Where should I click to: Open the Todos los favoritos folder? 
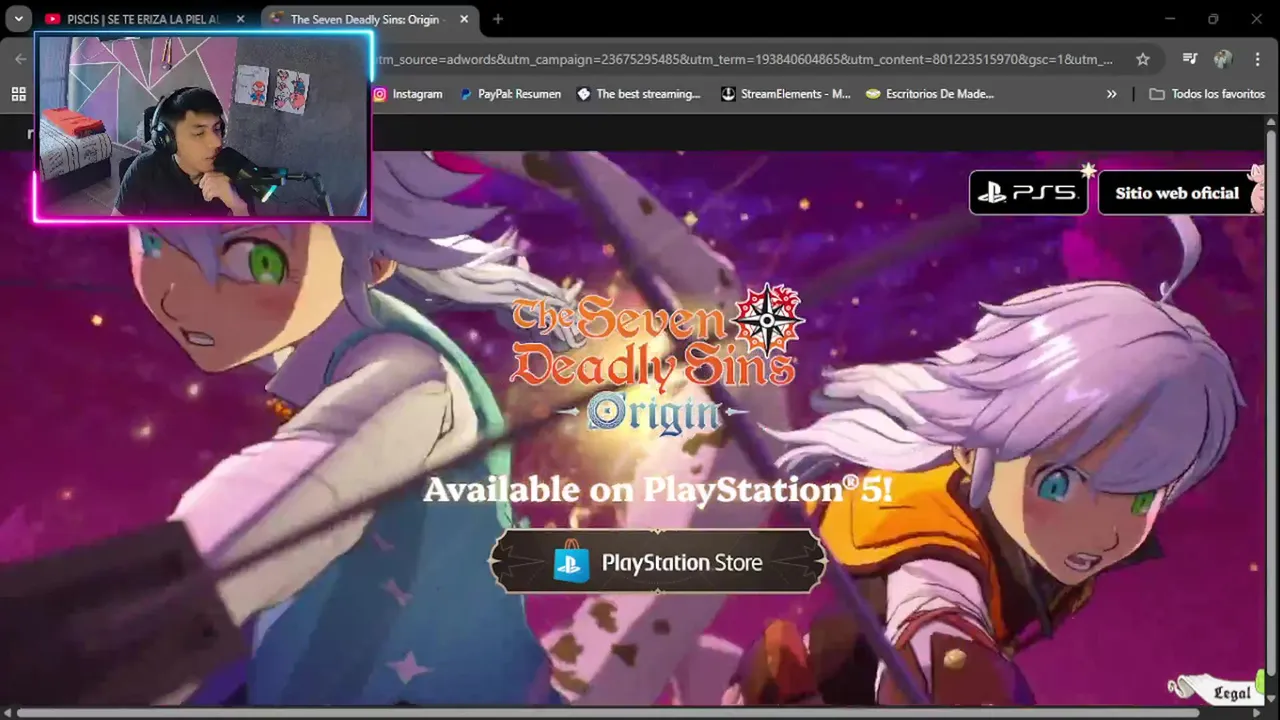pyautogui.click(x=1207, y=94)
